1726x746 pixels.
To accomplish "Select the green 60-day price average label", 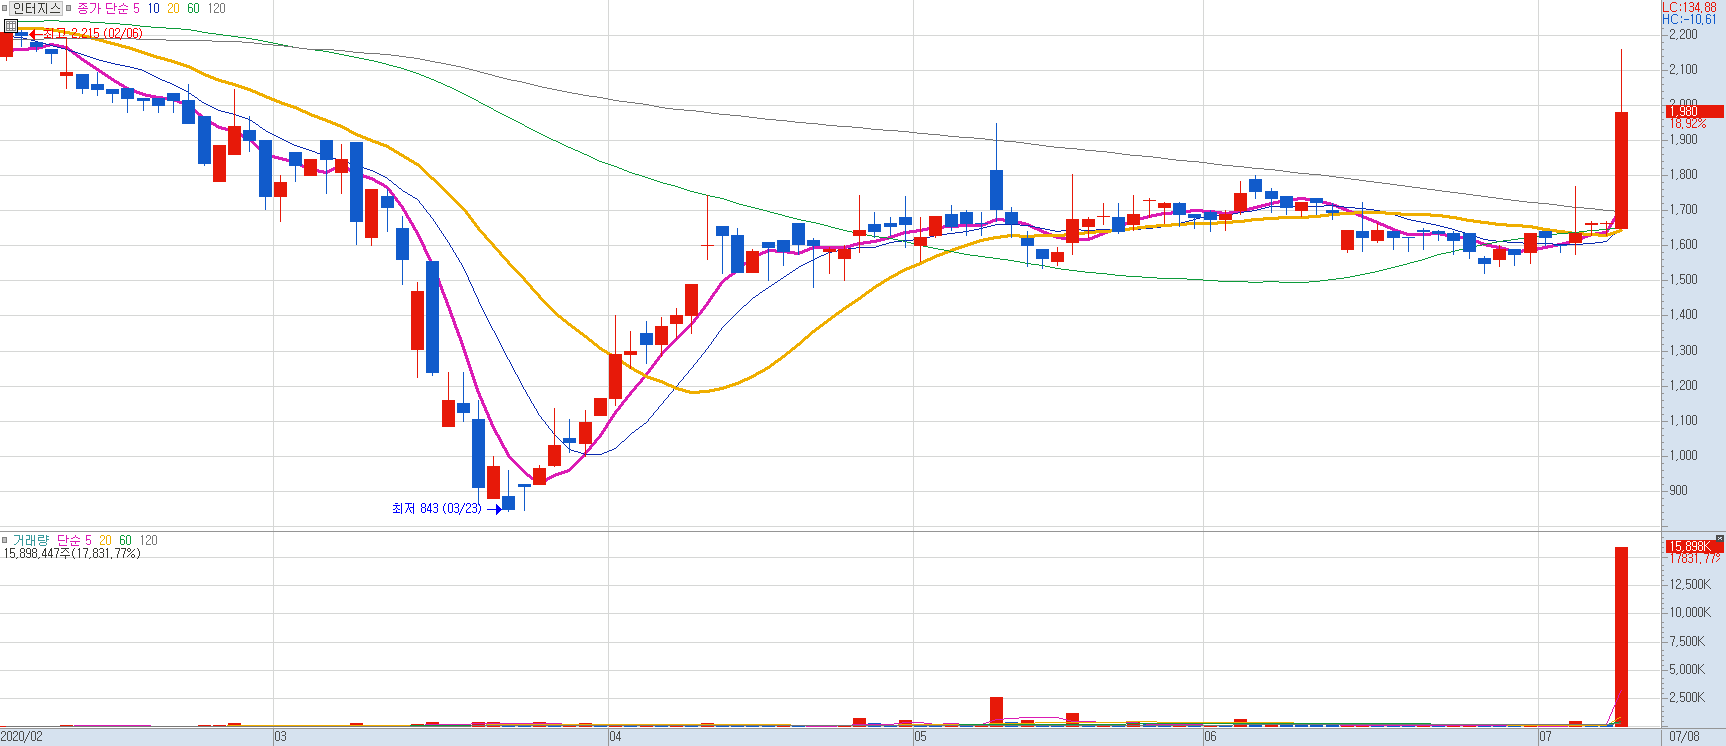I will point(193,8).
